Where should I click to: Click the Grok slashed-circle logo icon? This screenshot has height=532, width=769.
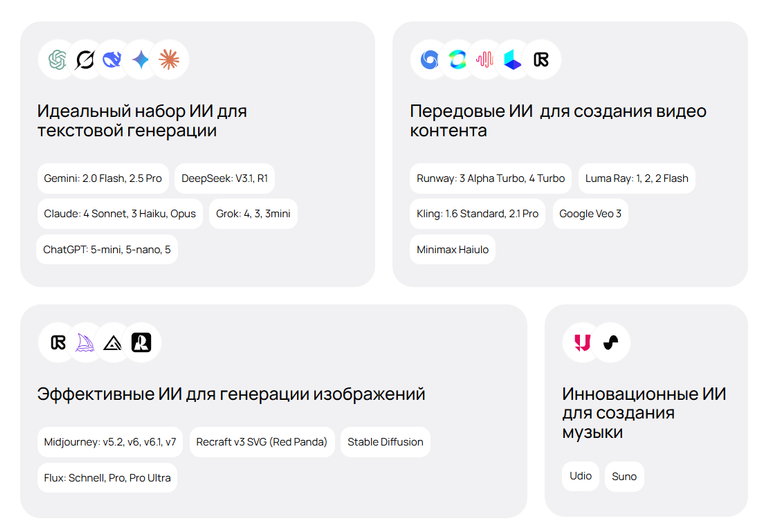[x=85, y=60]
